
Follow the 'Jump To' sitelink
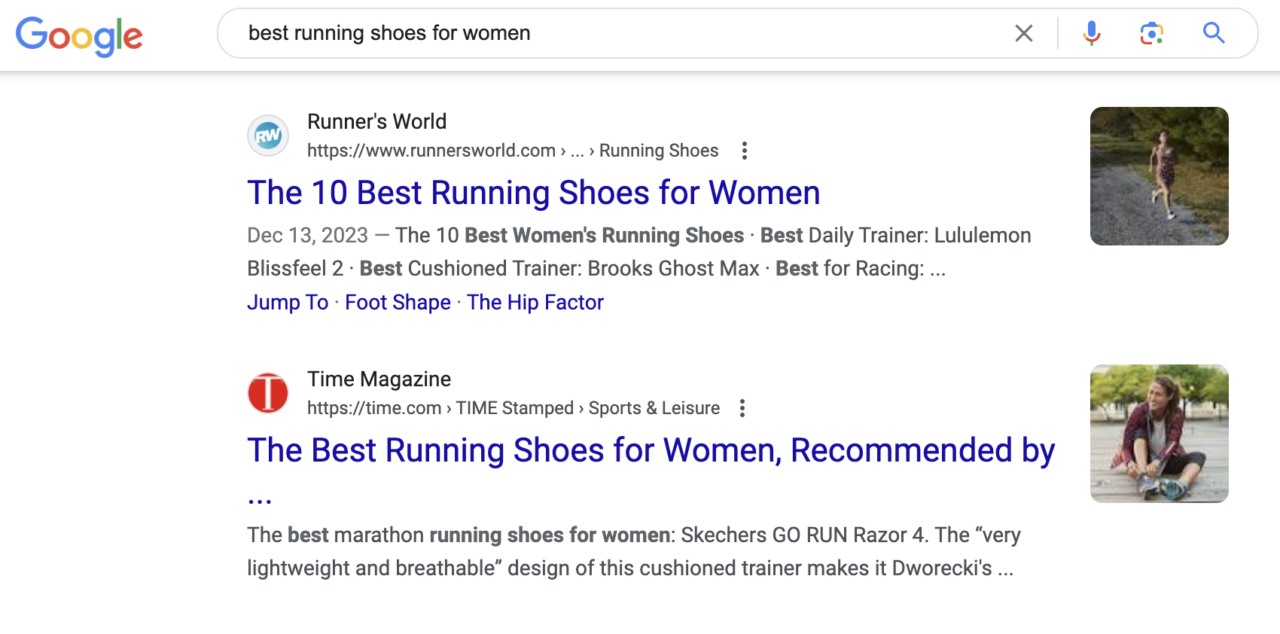[287, 302]
